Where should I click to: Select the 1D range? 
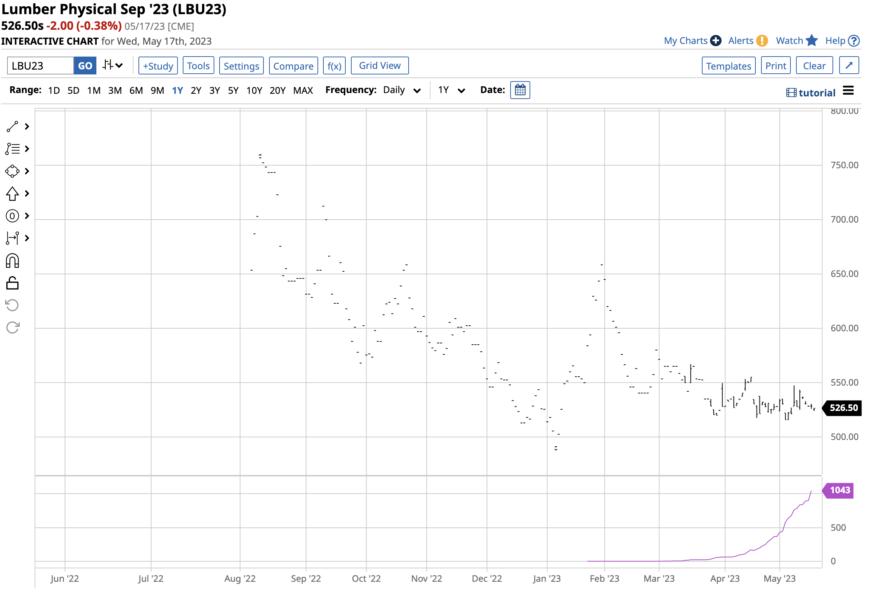pos(54,90)
